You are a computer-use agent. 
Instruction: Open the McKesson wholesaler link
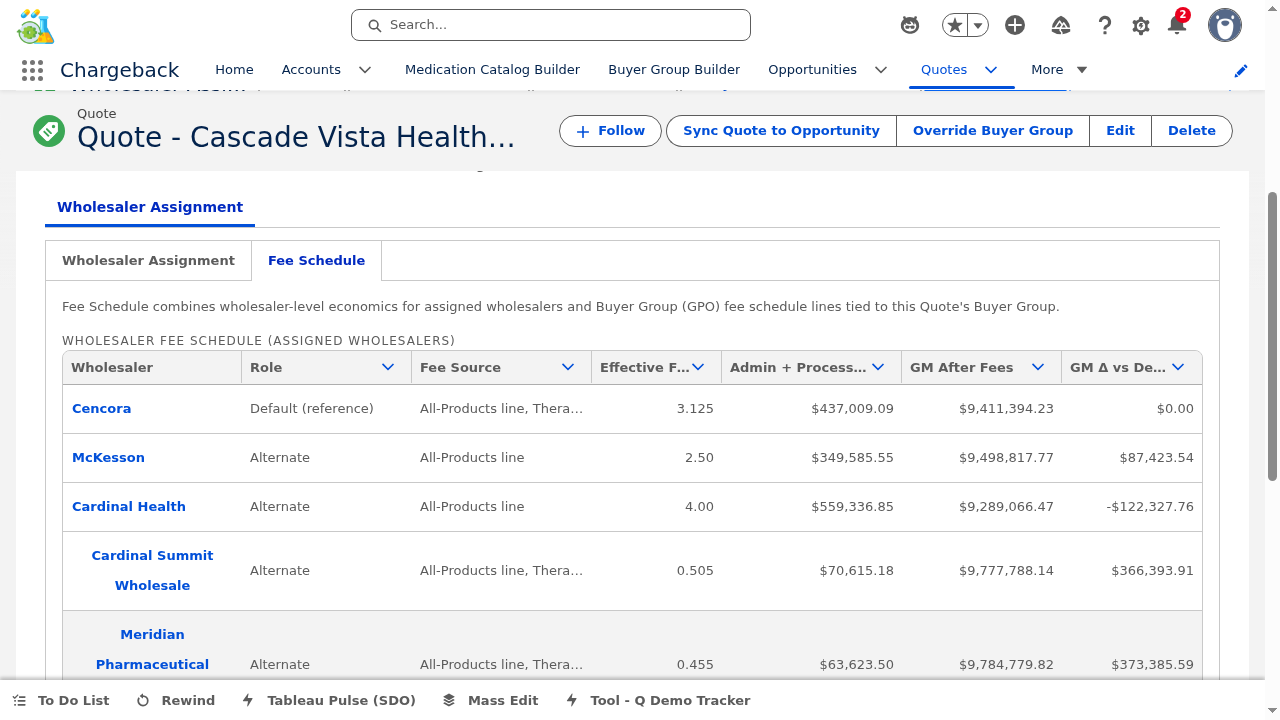[x=108, y=457]
